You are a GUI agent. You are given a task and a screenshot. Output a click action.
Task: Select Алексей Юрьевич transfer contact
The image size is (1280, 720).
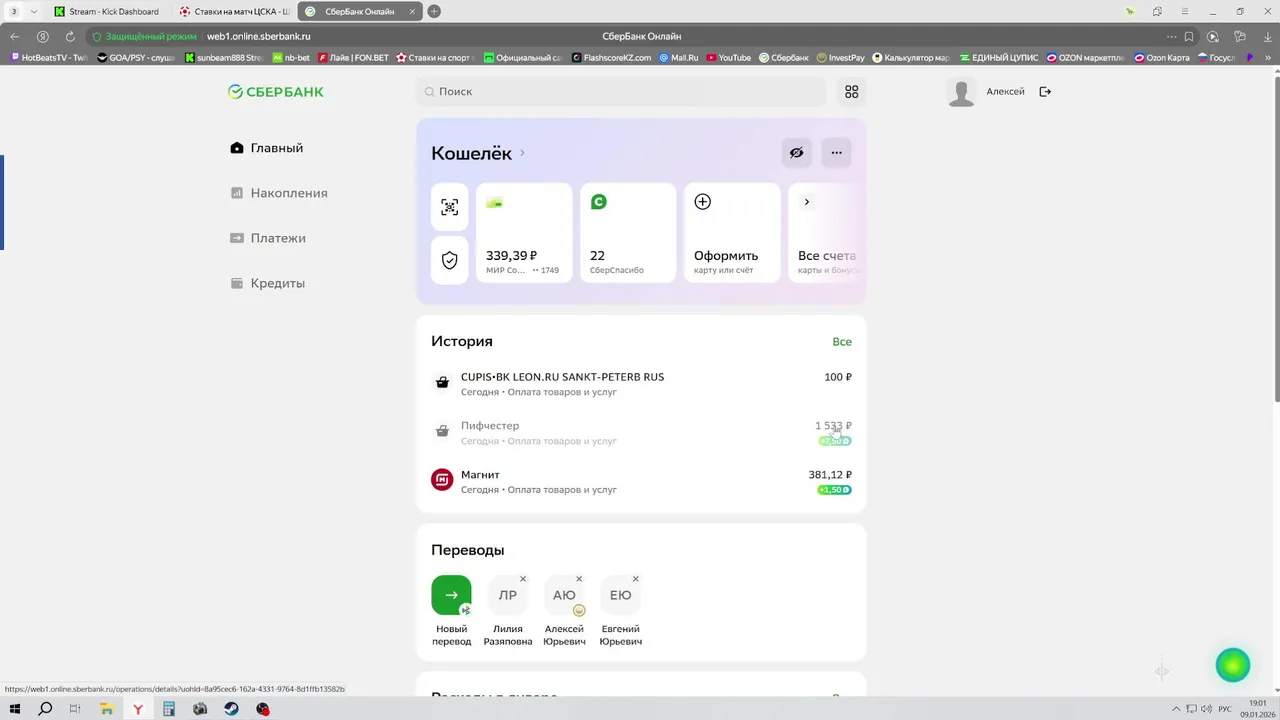[x=564, y=611]
